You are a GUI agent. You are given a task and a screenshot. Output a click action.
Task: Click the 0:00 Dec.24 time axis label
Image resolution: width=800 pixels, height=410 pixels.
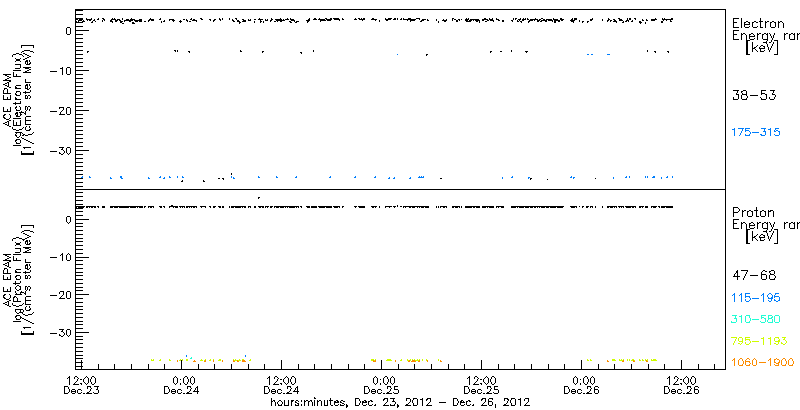tap(182, 386)
